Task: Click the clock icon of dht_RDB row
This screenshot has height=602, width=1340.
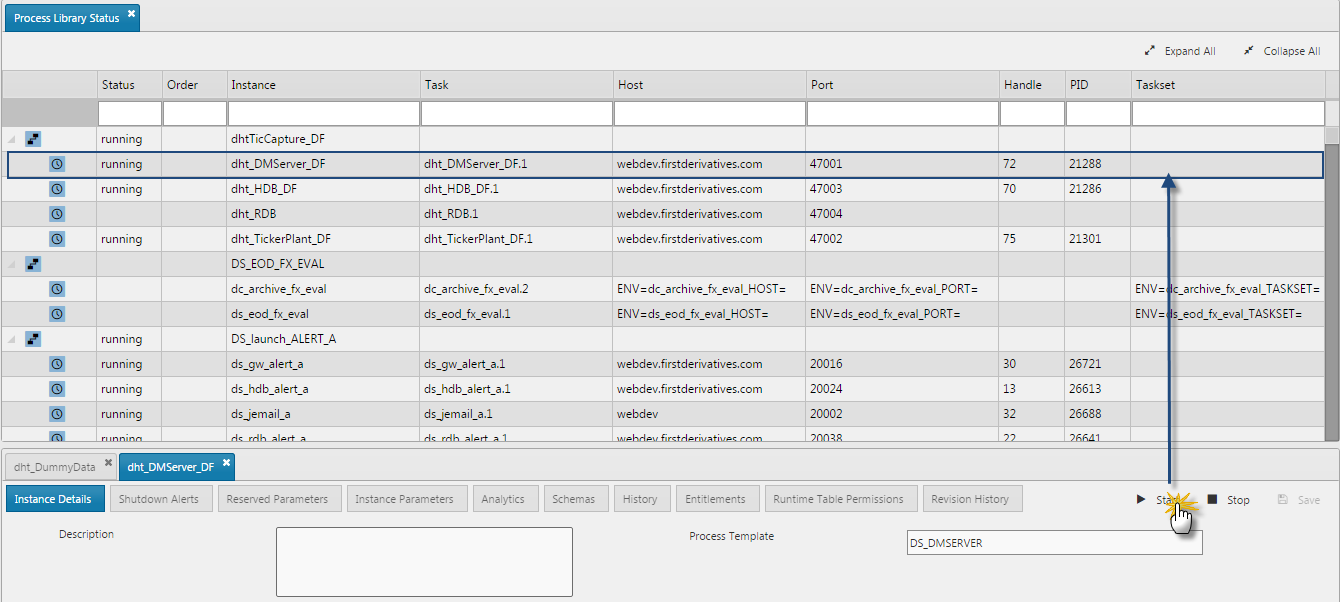Action: point(57,214)
